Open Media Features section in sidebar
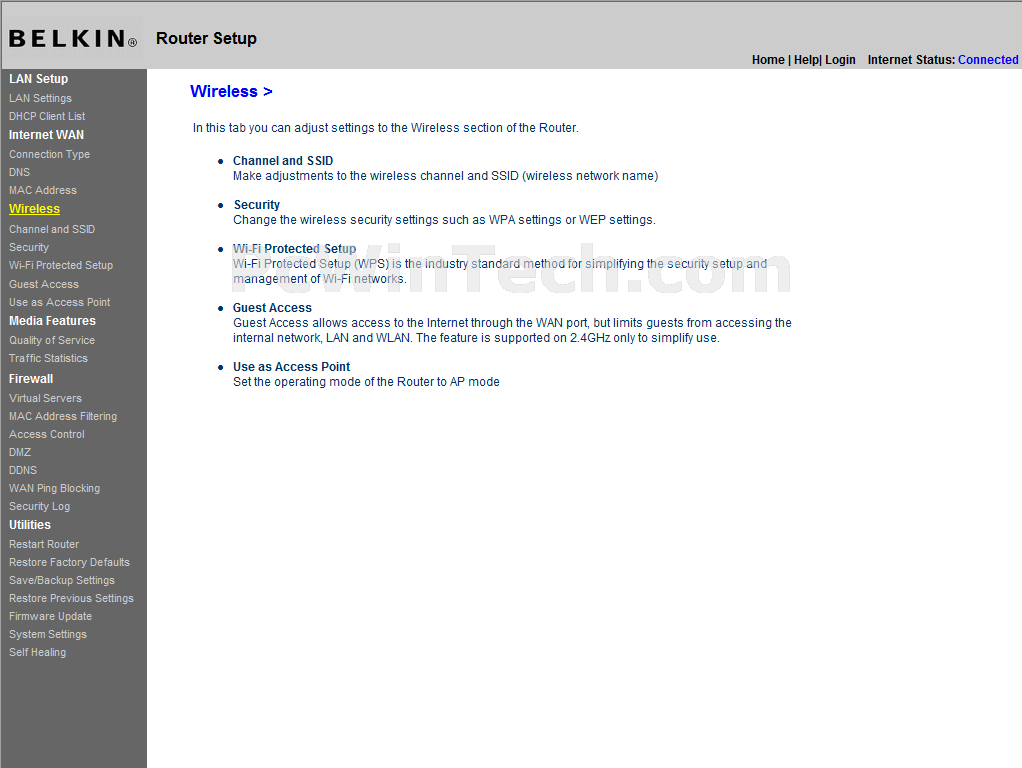This screenshot has height=768, width=1022. [x=52, y=321]
